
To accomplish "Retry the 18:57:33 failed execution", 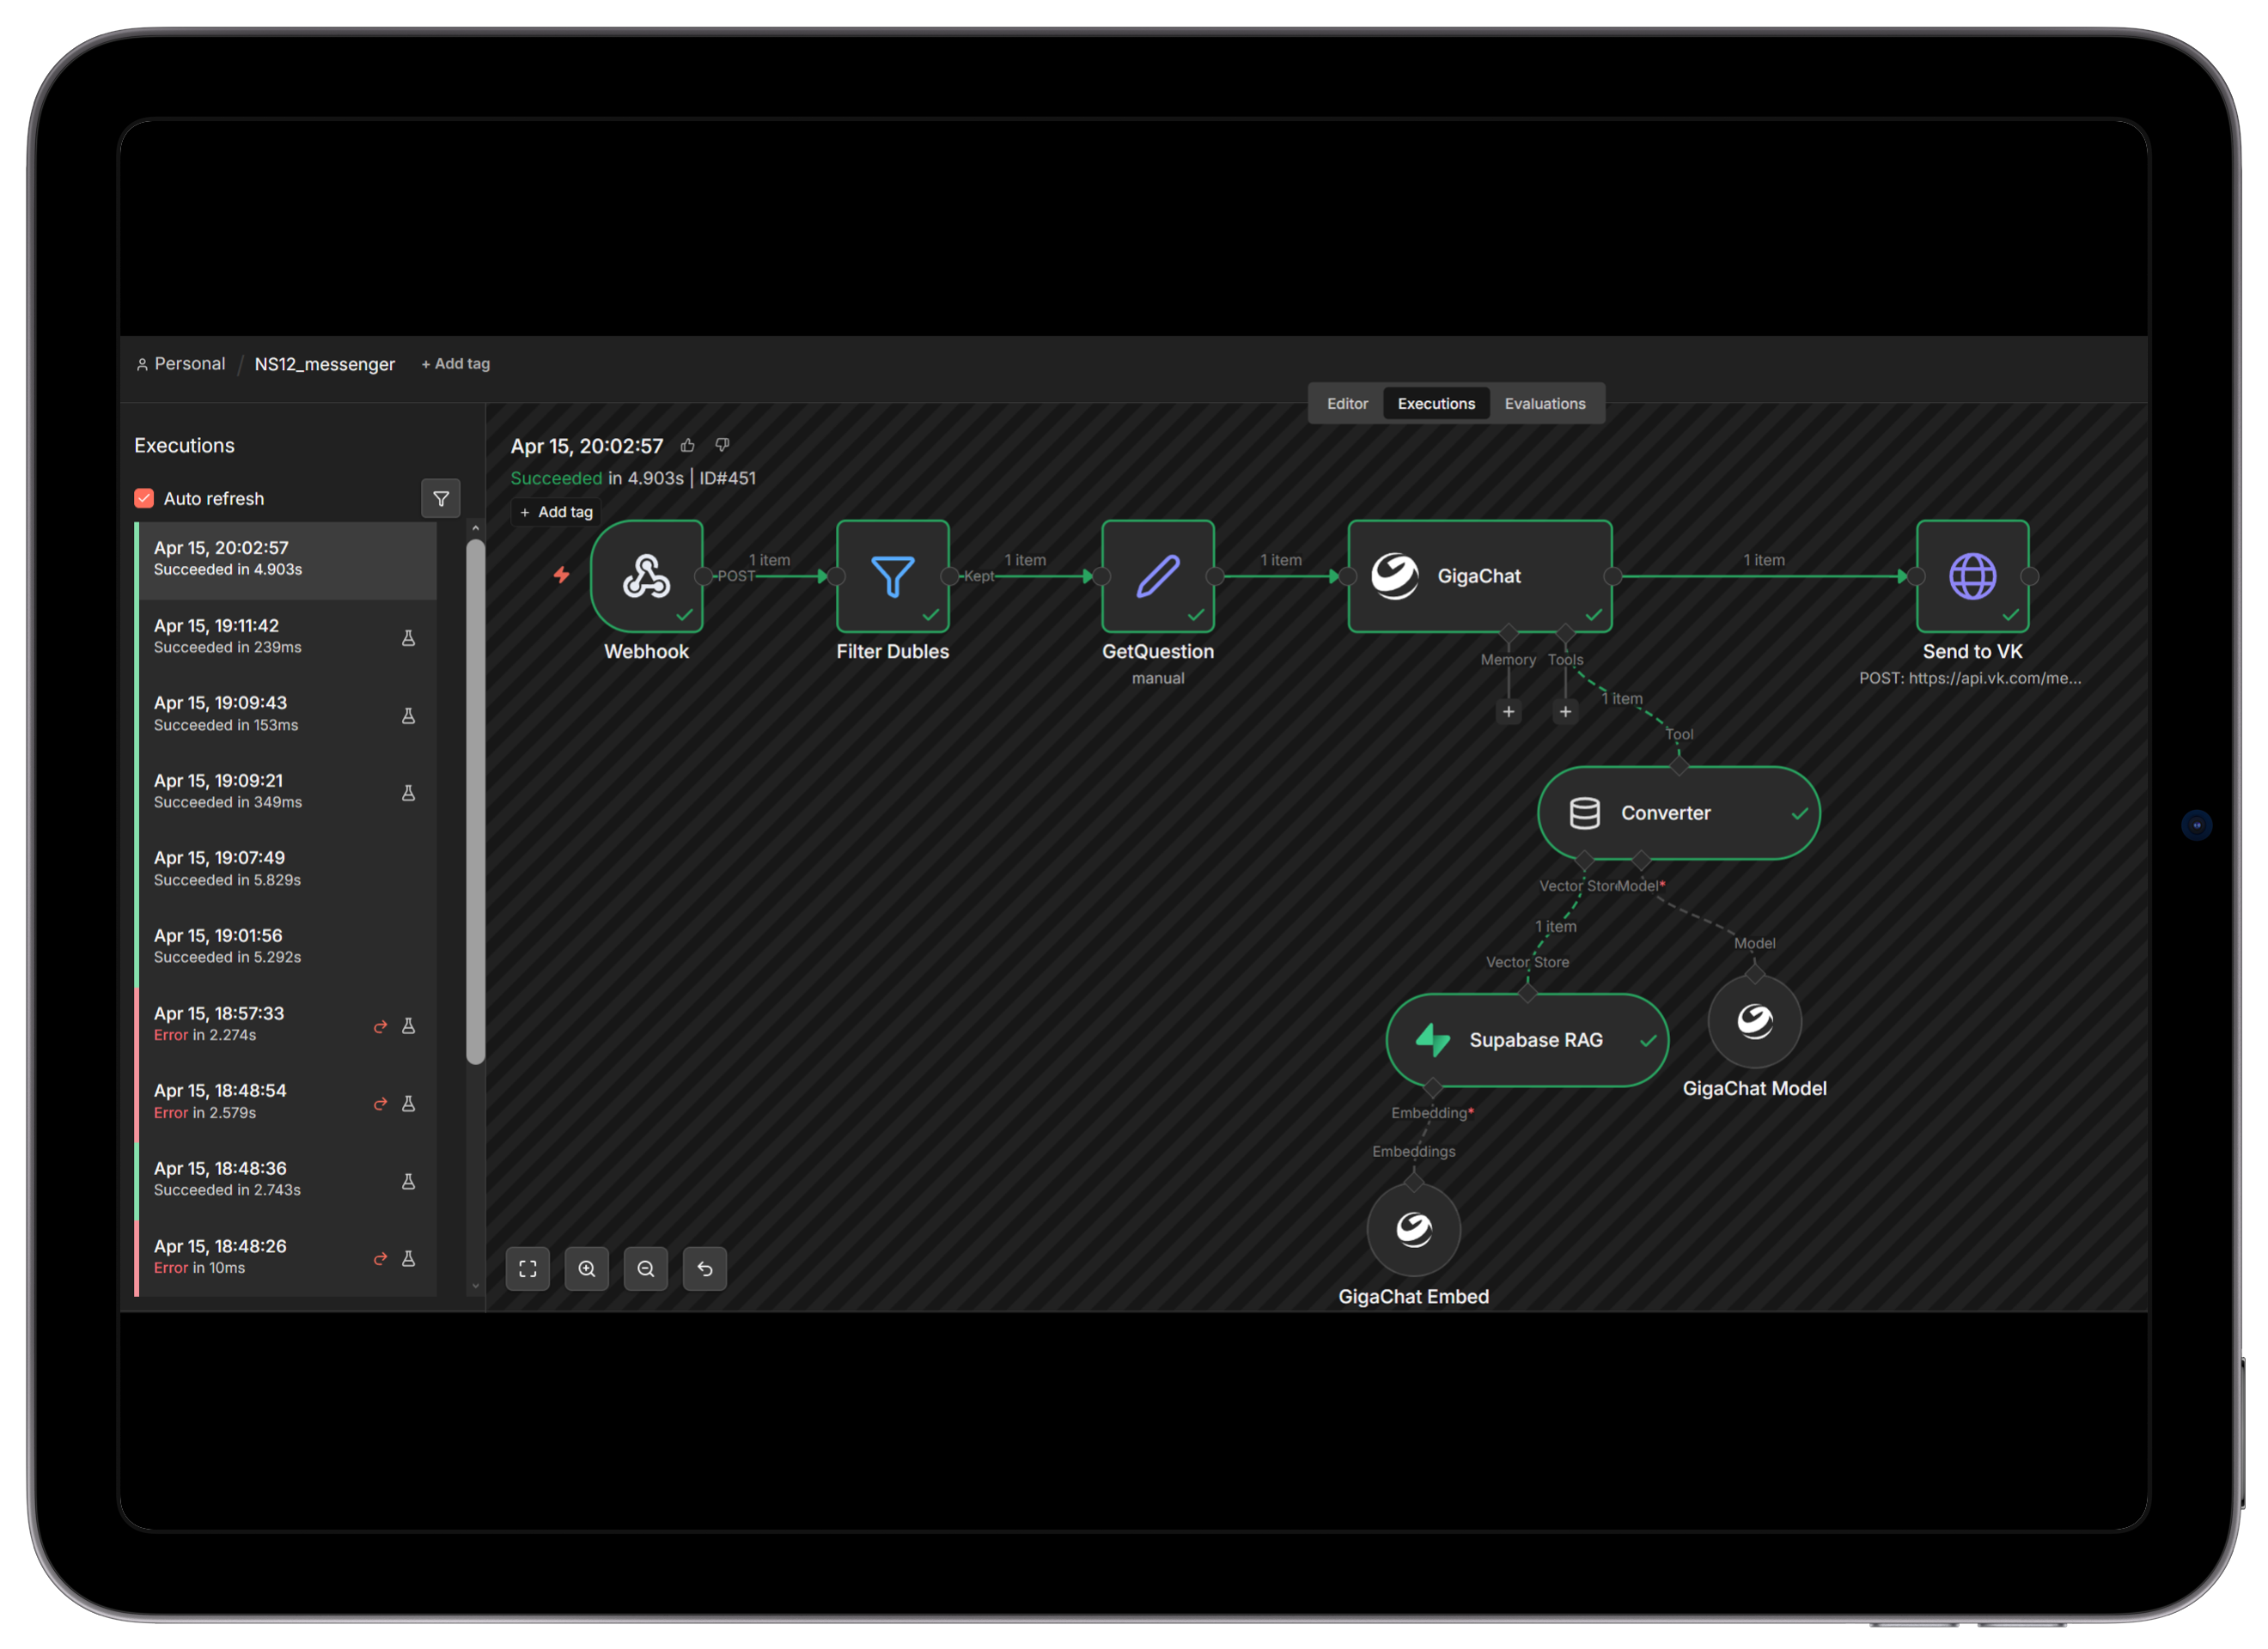I will [380, 1026].
